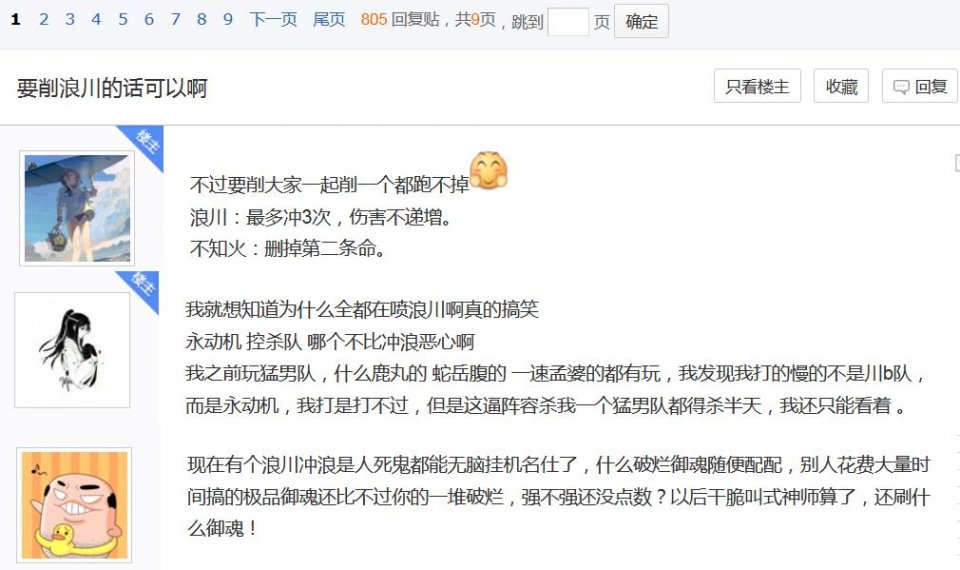
Task: Click the line starting 我之前玩猛男队
Action: [555, 373]
